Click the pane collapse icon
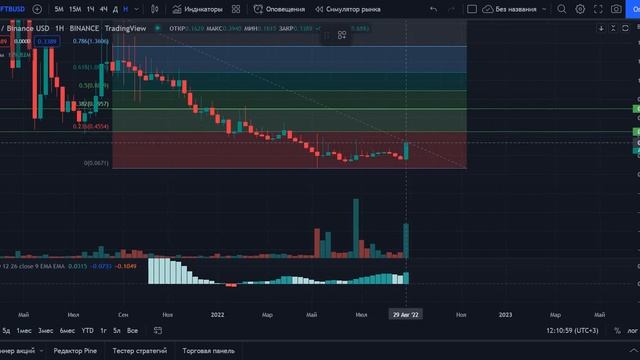The width and height of the screenshot is (640, 360). (x=613, y=28)
